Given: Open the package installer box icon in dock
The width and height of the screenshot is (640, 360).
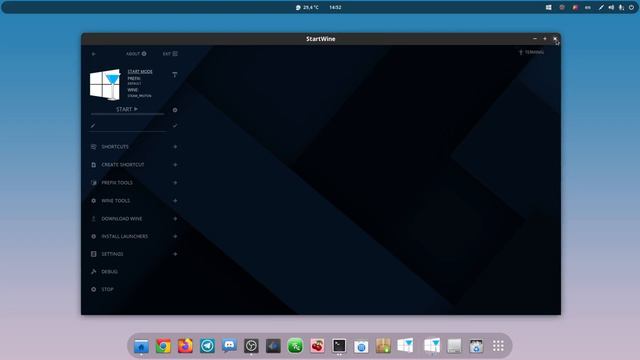Looking at the screenshot, I should coord(383,346).
